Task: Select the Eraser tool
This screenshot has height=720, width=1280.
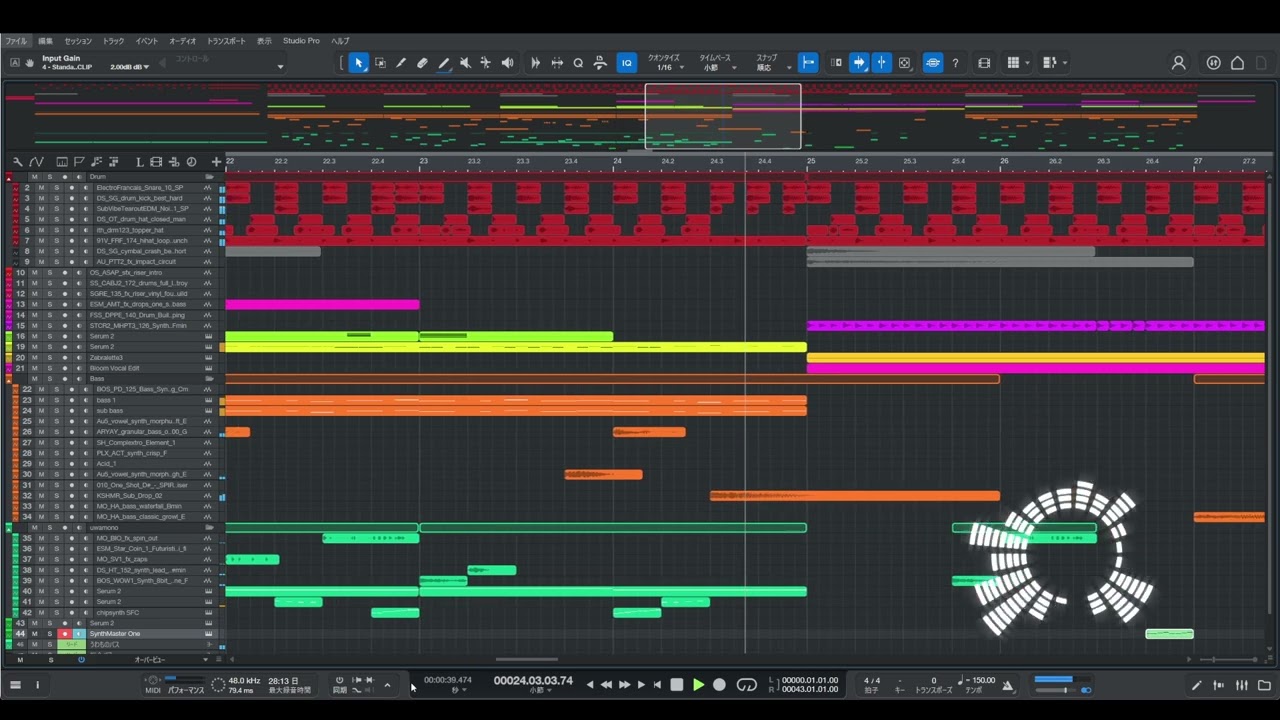Action: [422, 63]
